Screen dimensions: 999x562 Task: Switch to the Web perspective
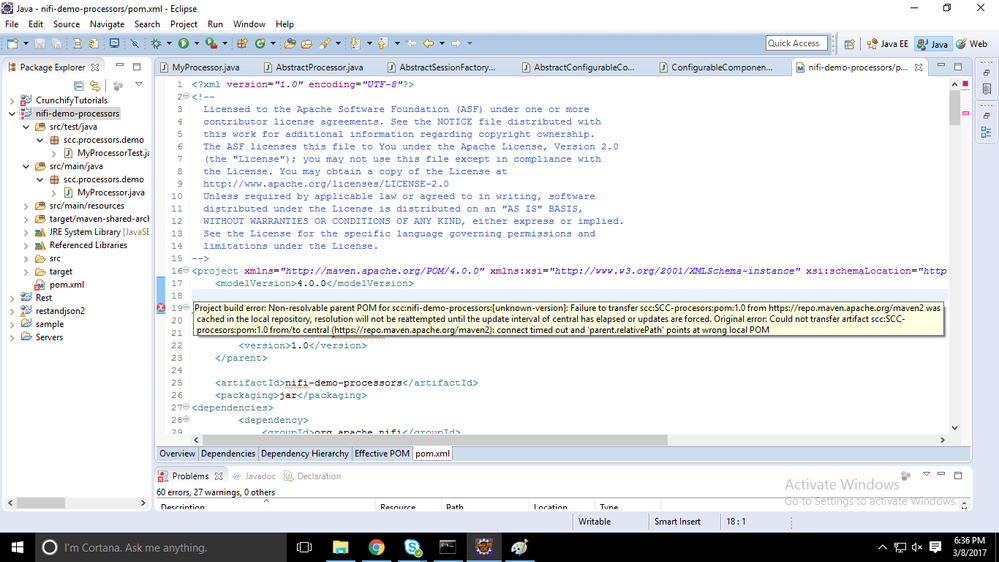pyautogui.click(x=972, y=44)
